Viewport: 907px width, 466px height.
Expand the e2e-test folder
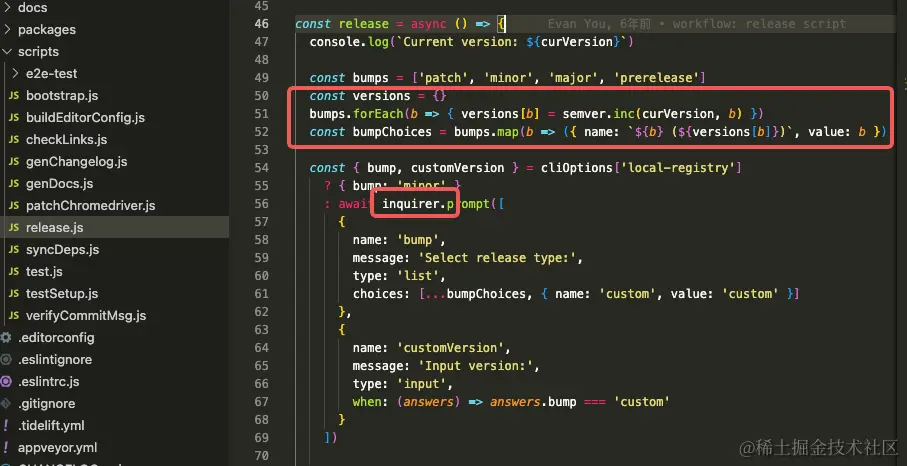click(x=51, y=73)
